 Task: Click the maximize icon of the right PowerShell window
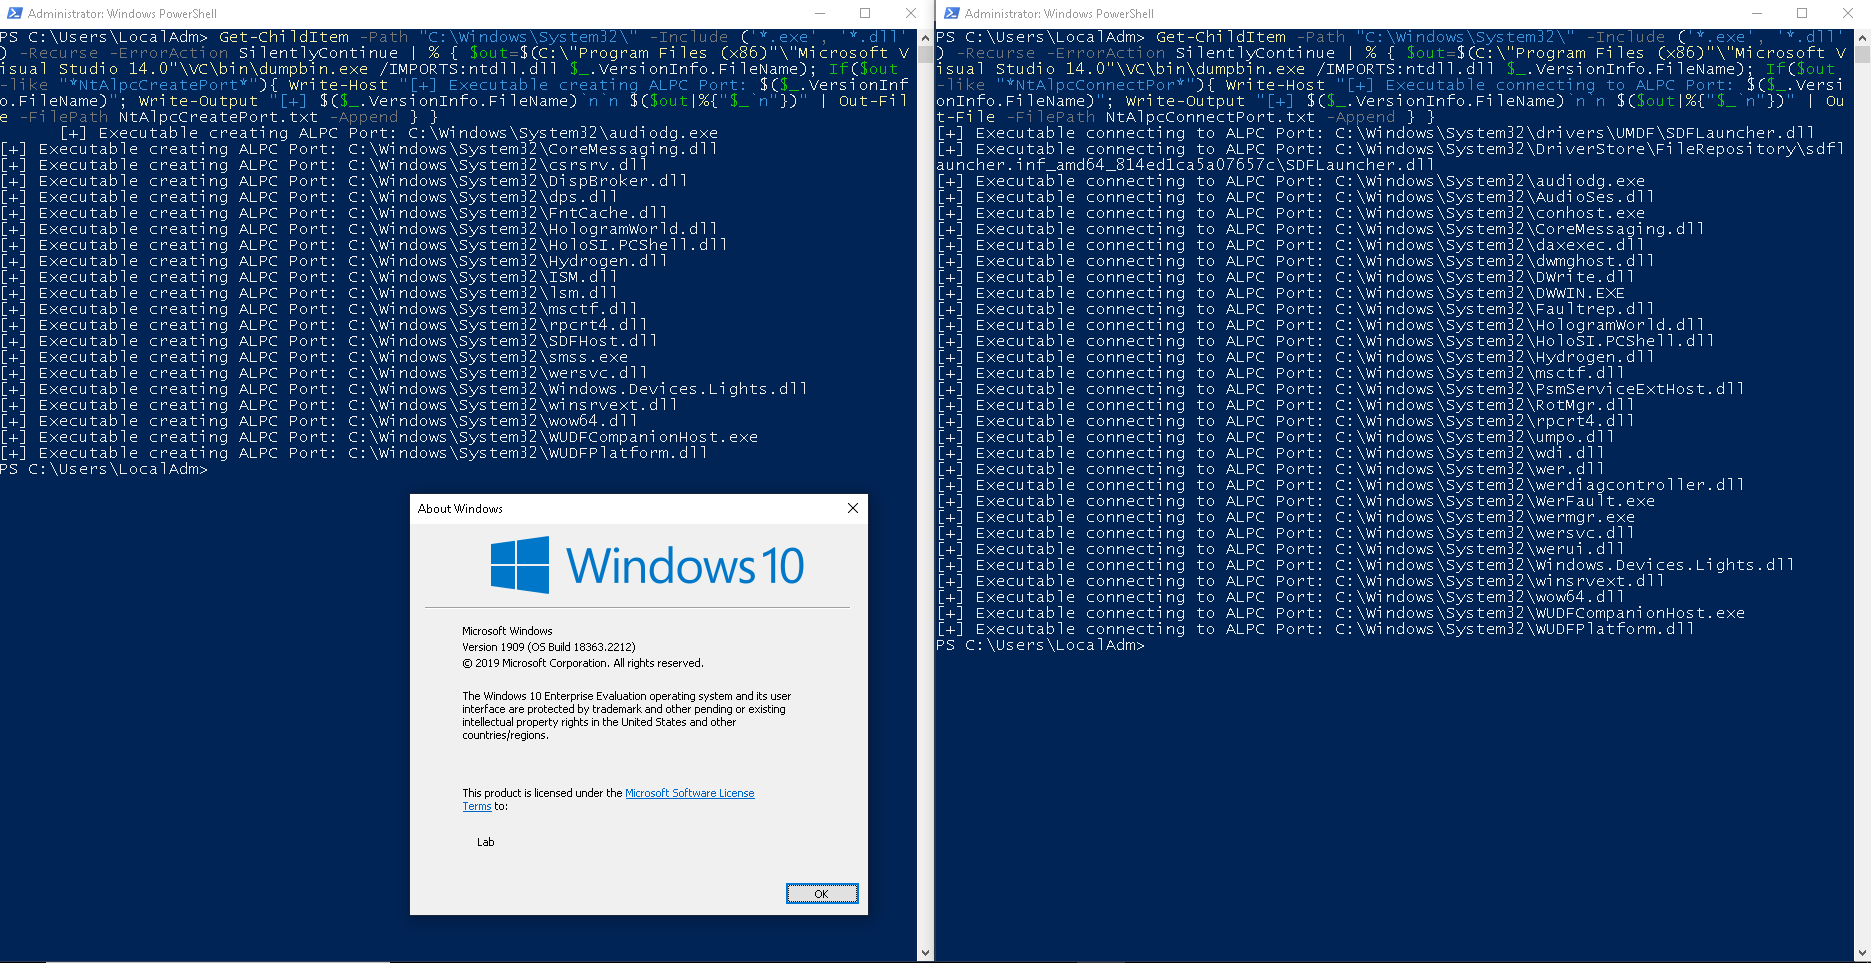[1802, 13]
